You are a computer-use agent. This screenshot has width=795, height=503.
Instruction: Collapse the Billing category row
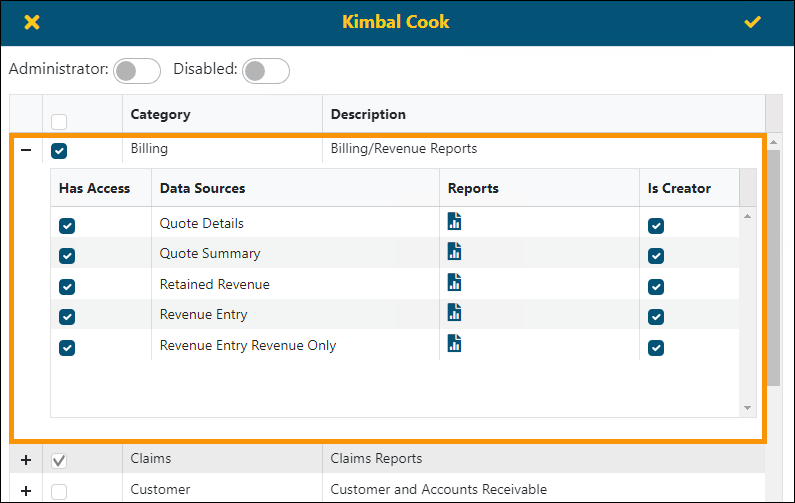tap(26, 150)
